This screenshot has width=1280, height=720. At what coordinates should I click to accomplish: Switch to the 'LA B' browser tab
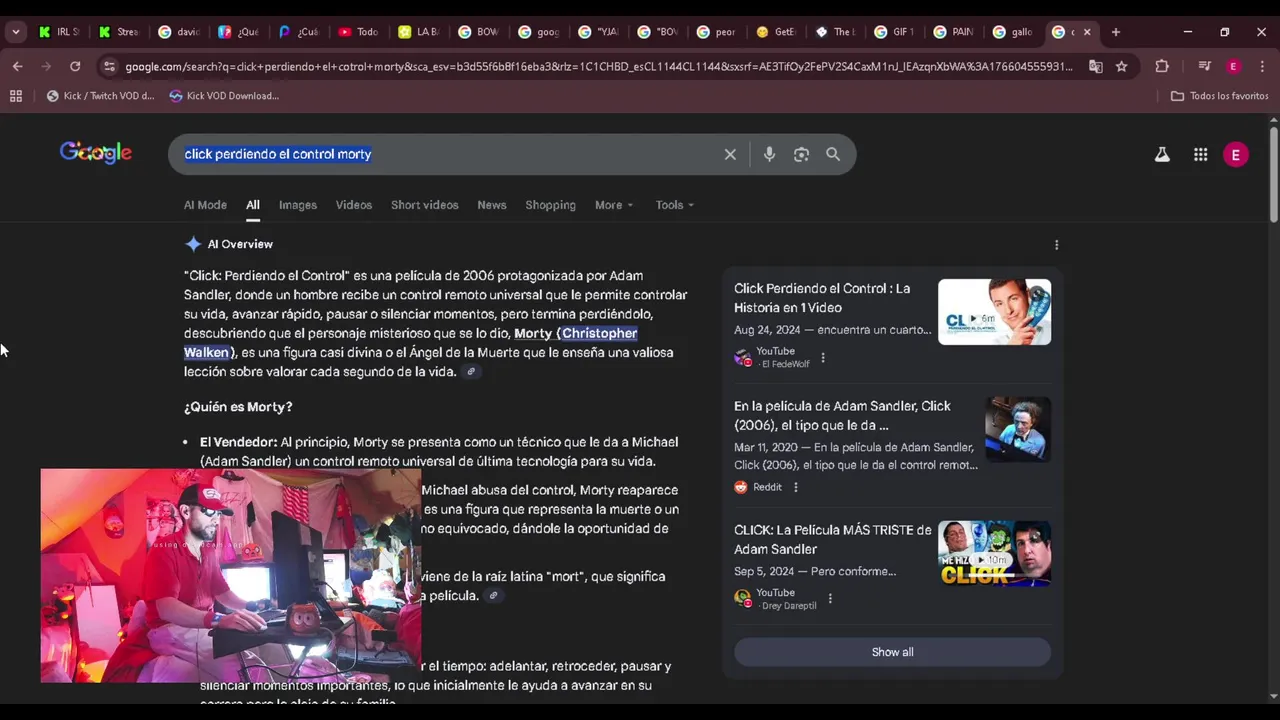[419, 32]
